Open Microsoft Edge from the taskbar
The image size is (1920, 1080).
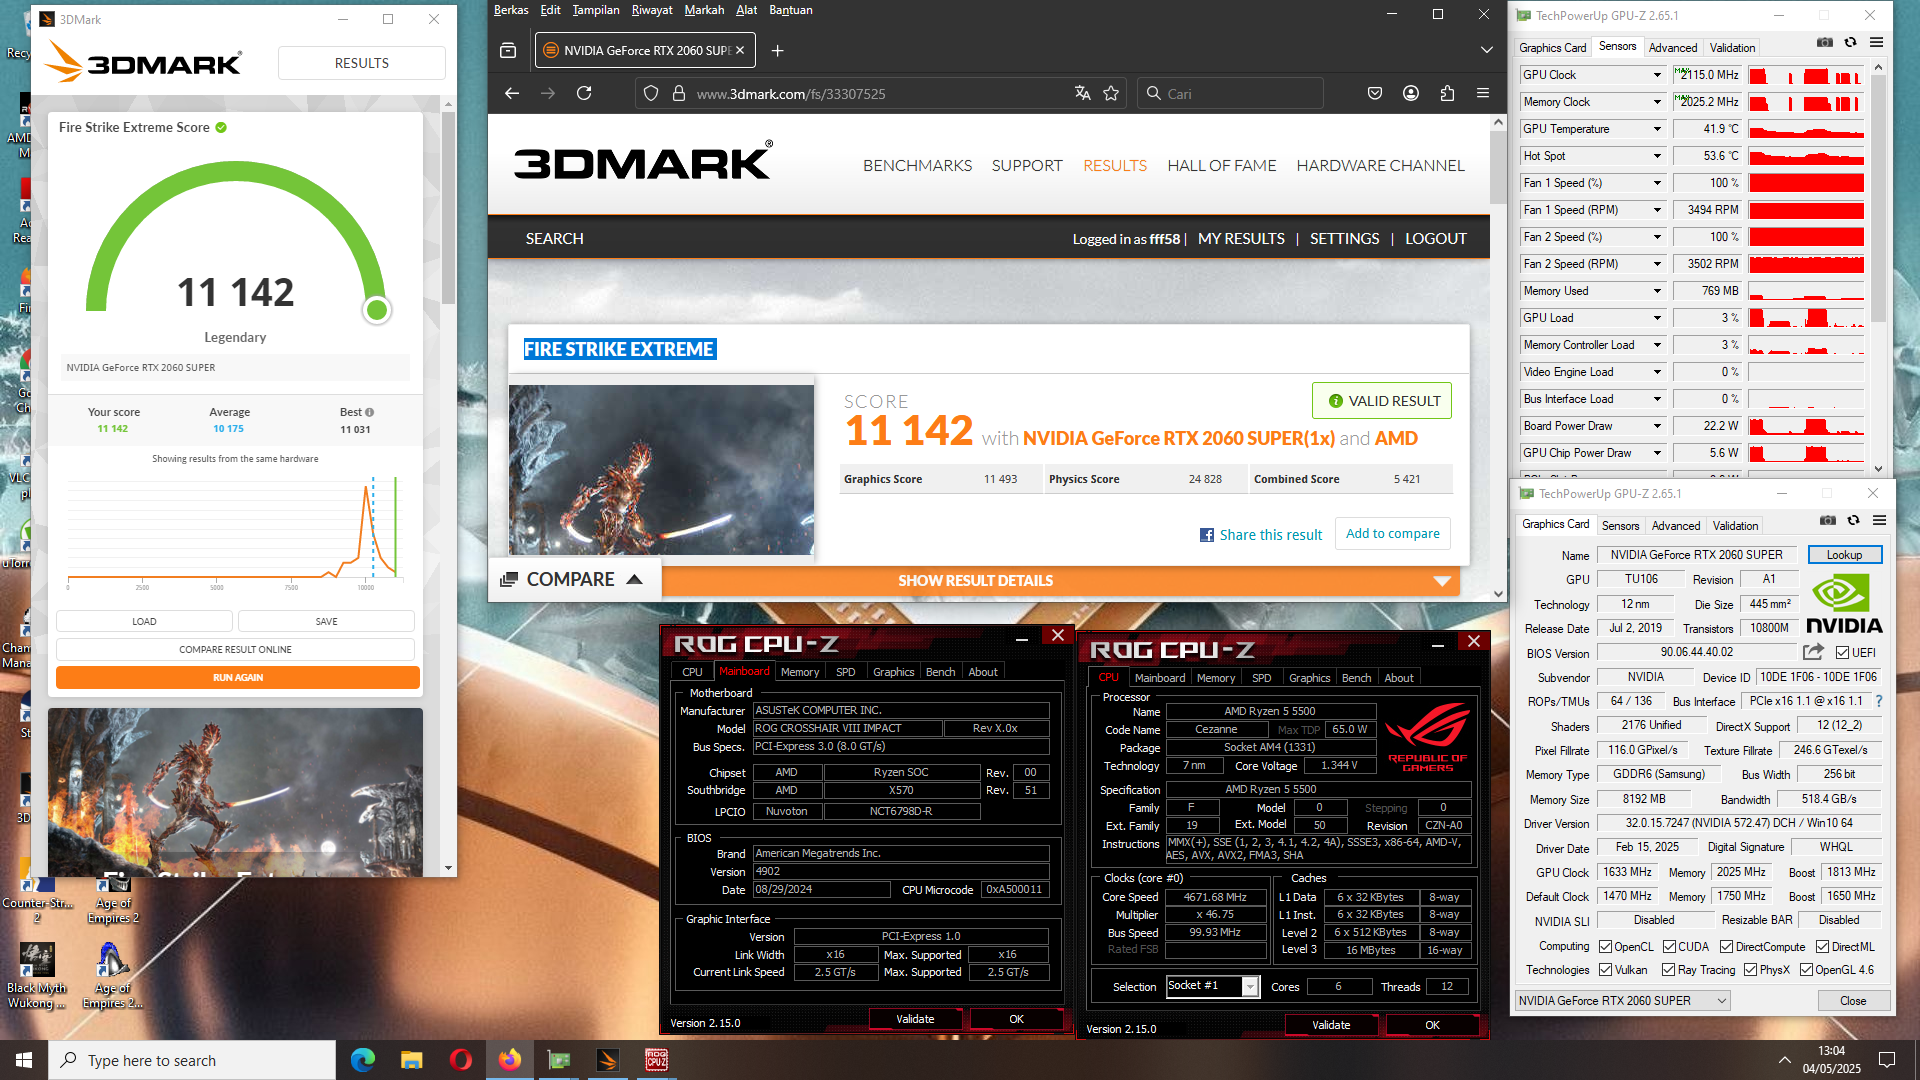[362, 1060]
